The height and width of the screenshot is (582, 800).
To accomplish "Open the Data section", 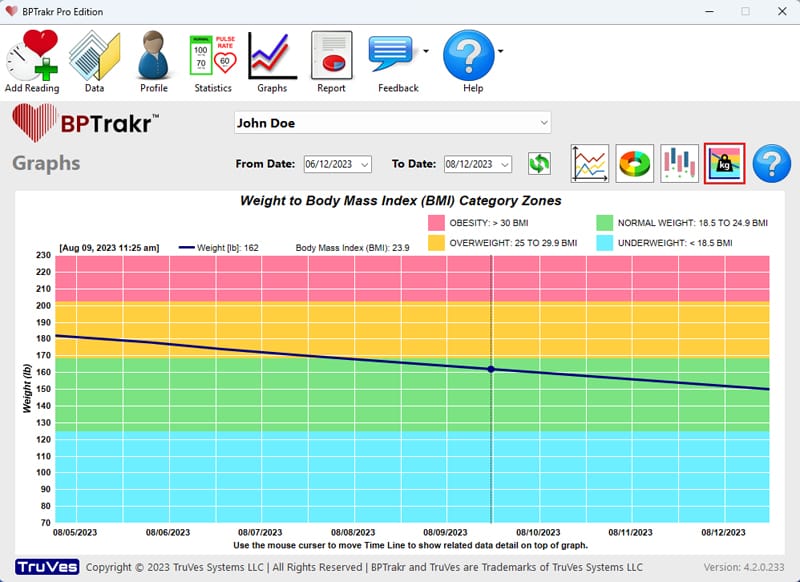I will click(94, 60).
